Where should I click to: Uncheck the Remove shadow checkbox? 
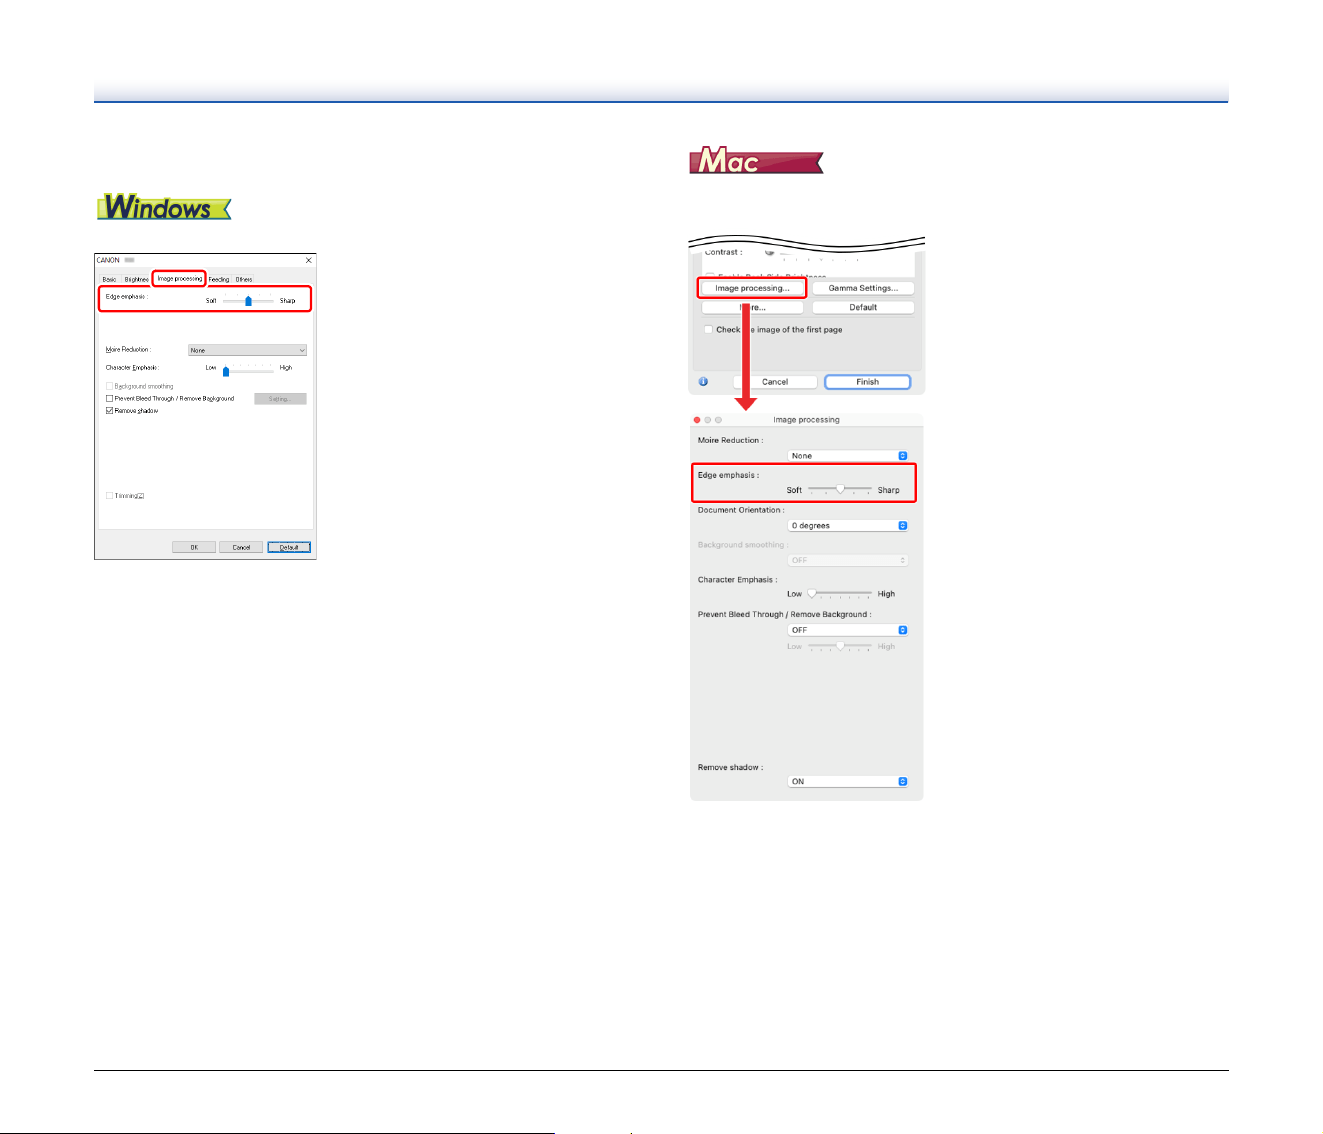point(110,411)
